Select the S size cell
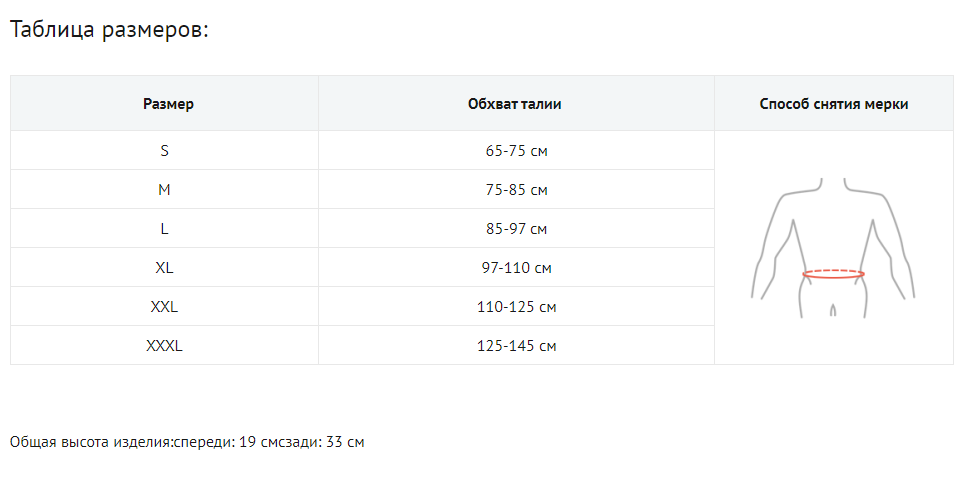 tap(164, 151)
